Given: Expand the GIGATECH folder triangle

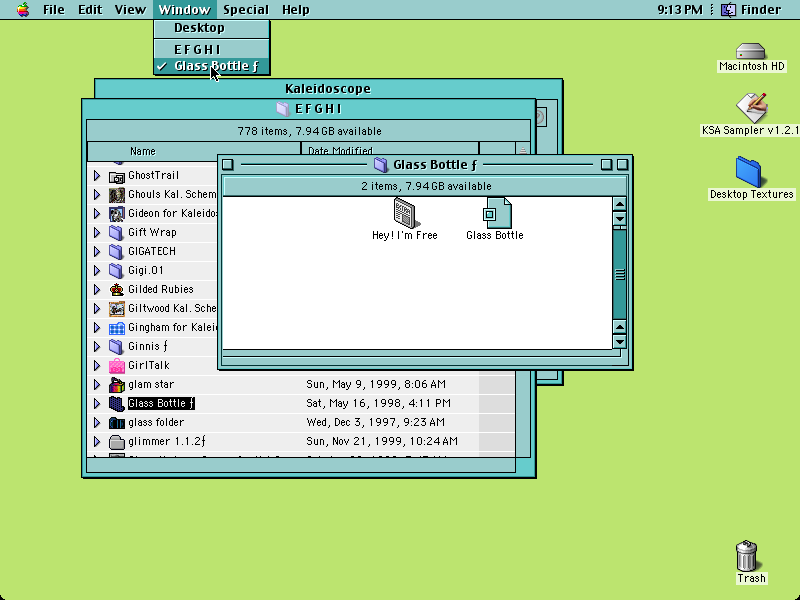Looking at the screenshot, I should [97, 252].
